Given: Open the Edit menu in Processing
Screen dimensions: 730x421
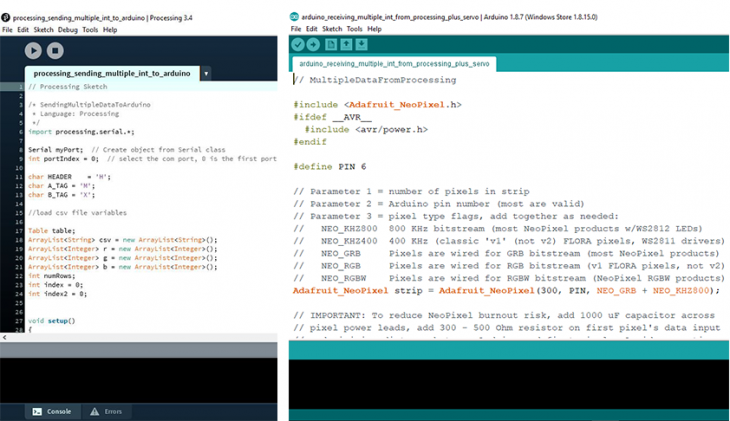Looking at the screenshot, I should click(x=24, y=30).
